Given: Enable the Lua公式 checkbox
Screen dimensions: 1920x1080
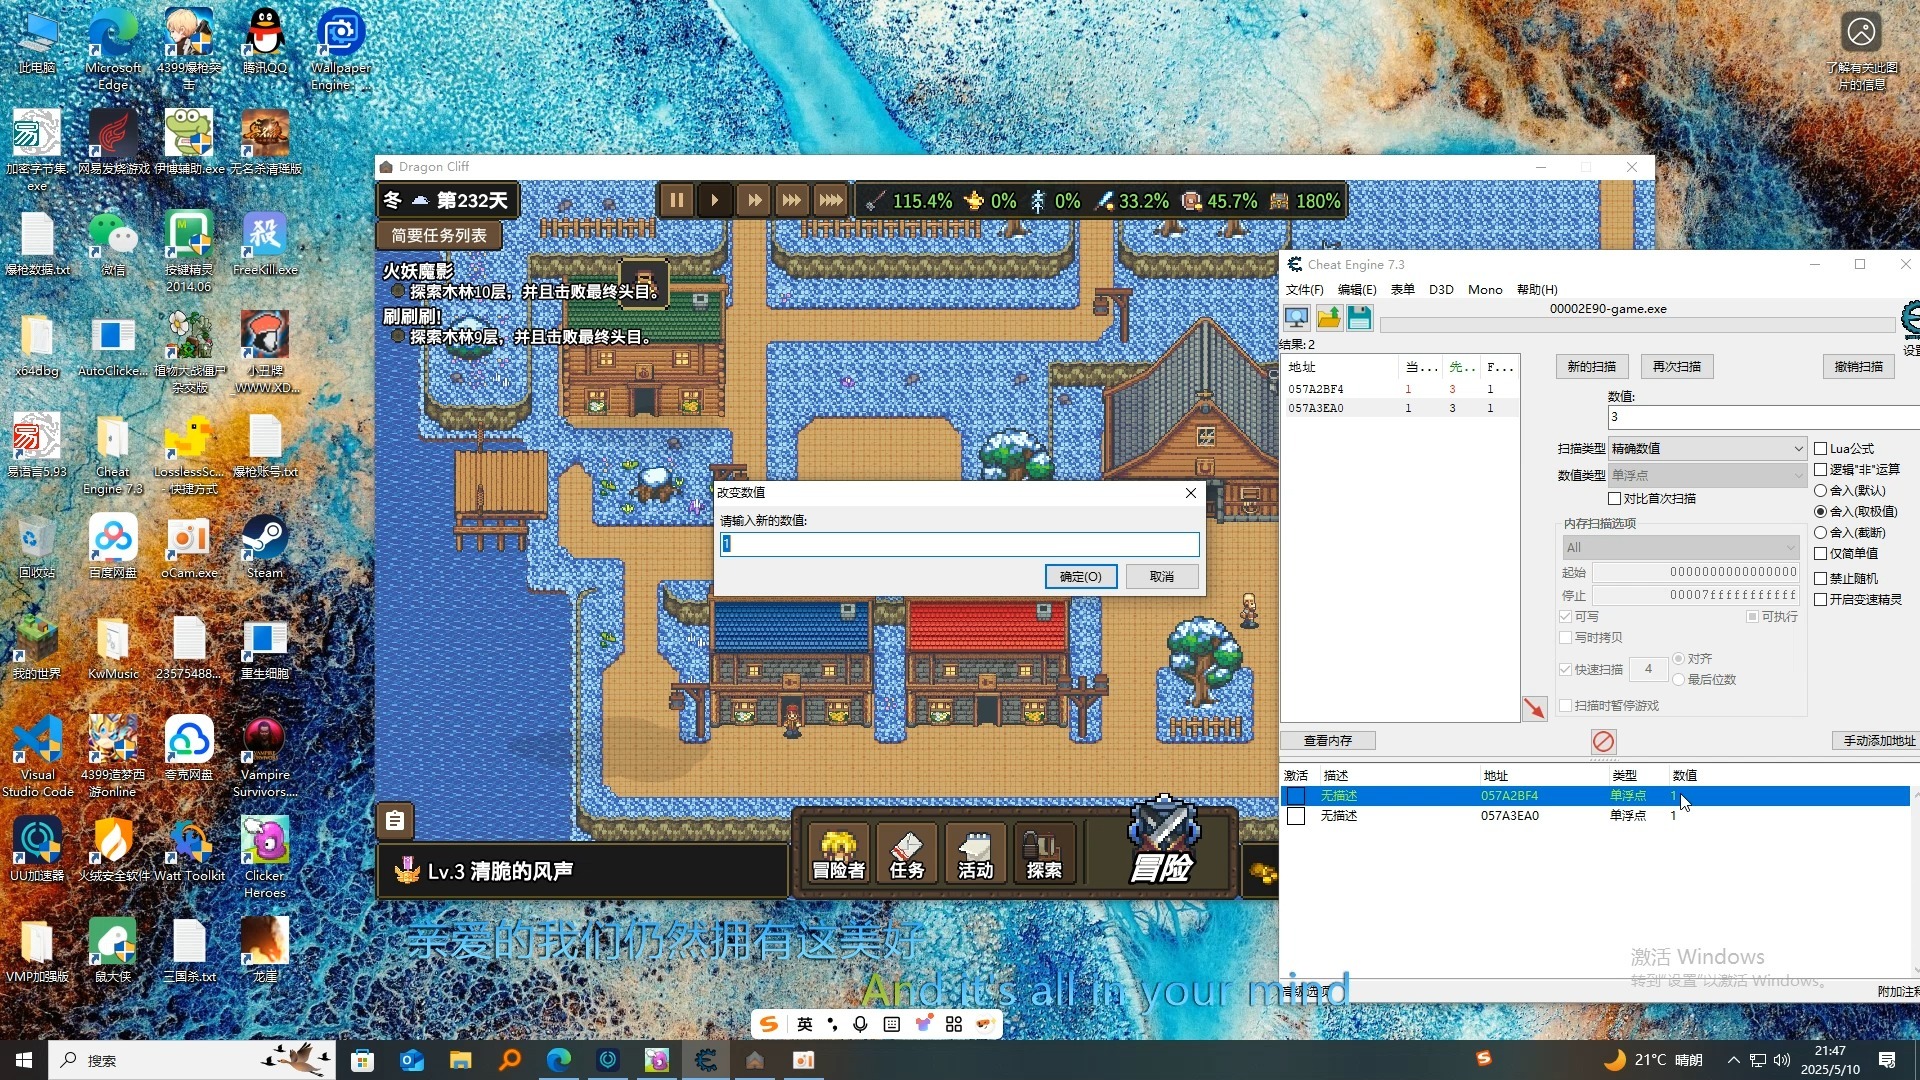Looking at the screenshot, I should coord(1821,449).
